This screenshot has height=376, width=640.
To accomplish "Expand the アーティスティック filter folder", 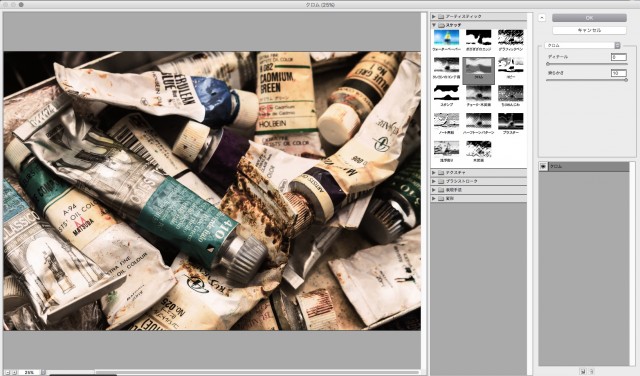I will pos(478,16).
